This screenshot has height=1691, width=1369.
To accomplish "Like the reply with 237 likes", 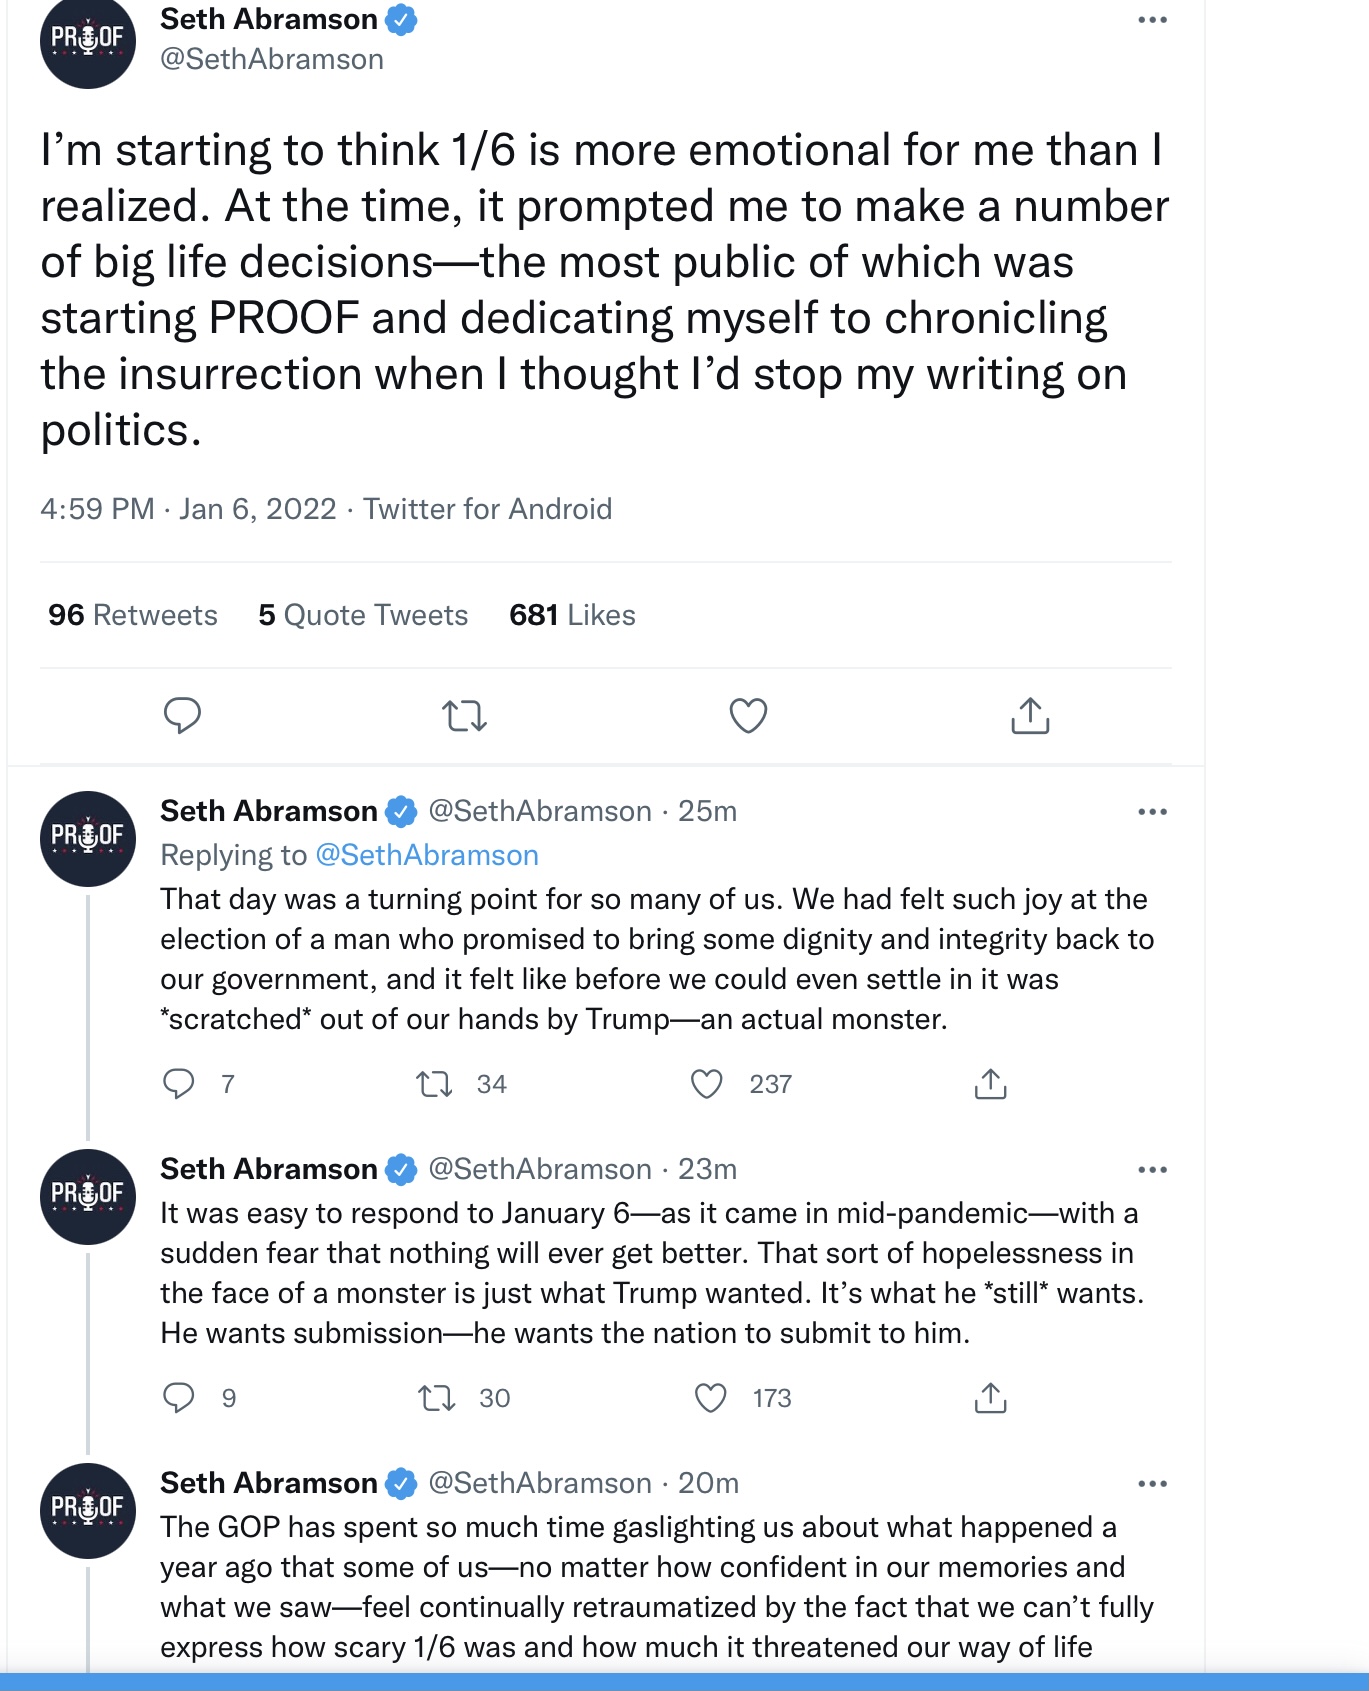I will point(707,1084).
